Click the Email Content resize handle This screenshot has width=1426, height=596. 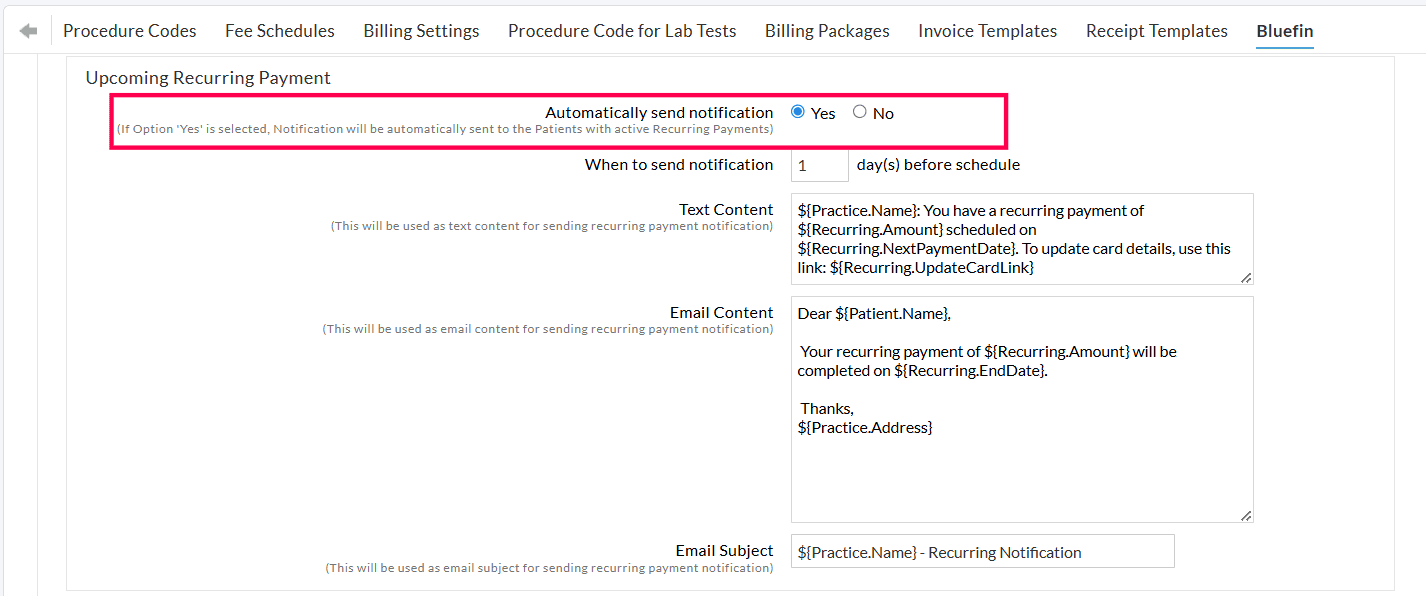1247,514
